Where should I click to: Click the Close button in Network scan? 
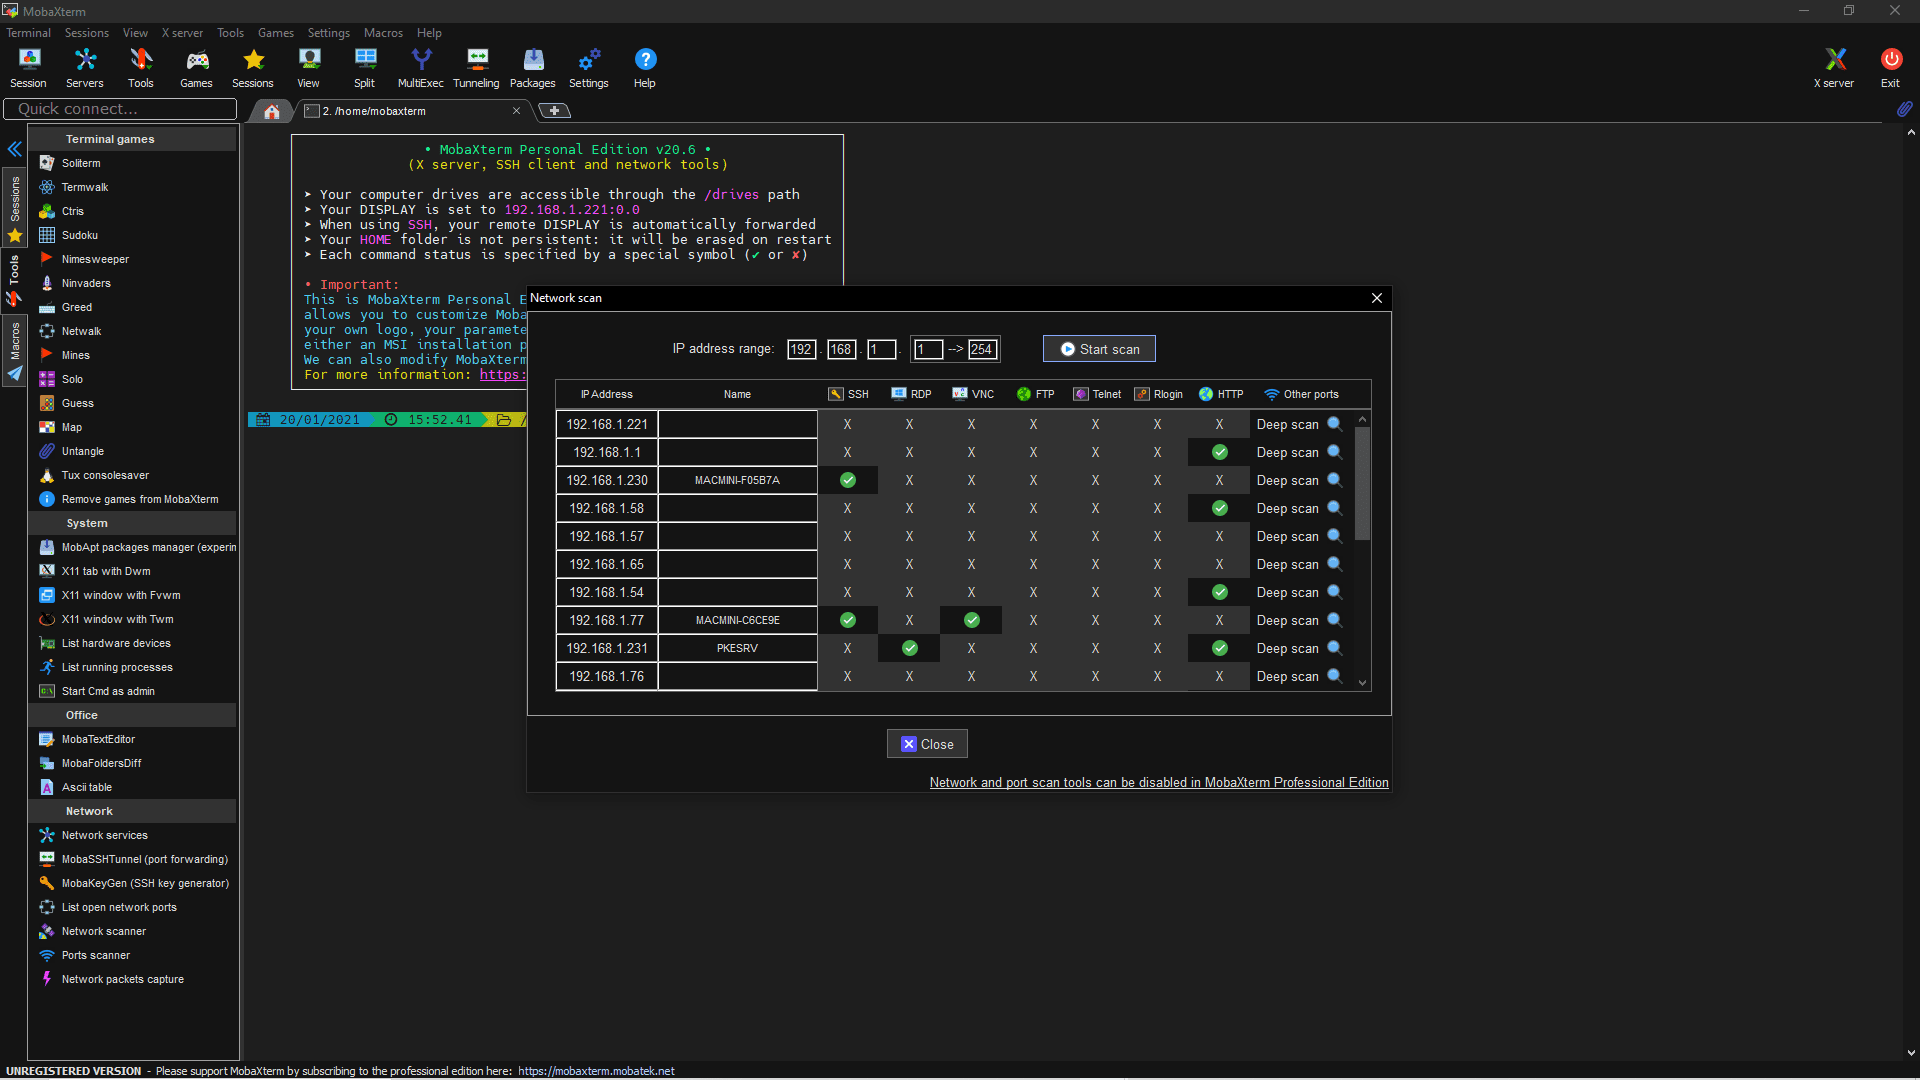coord(927,744)
